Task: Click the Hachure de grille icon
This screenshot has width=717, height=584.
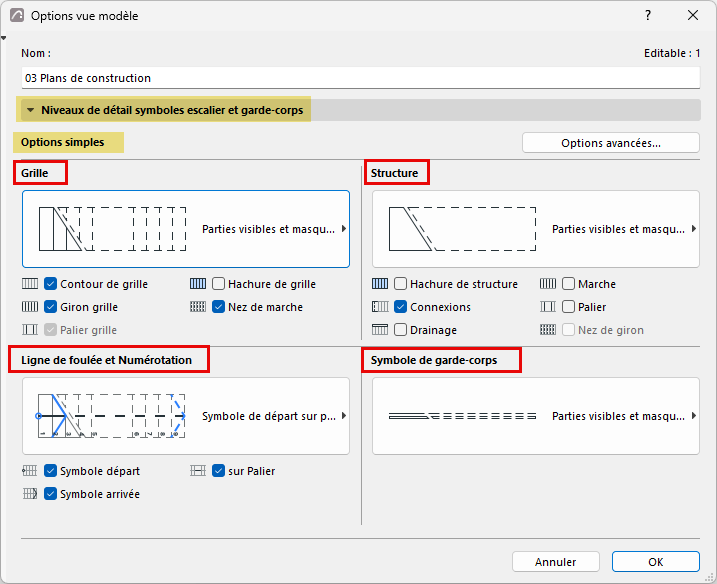Action: tap(198, 284)
